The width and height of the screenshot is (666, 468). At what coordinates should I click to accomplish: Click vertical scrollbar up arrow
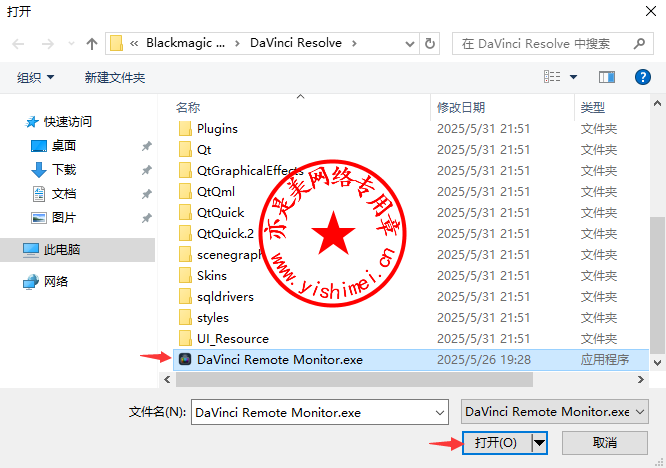coord(657,103)
